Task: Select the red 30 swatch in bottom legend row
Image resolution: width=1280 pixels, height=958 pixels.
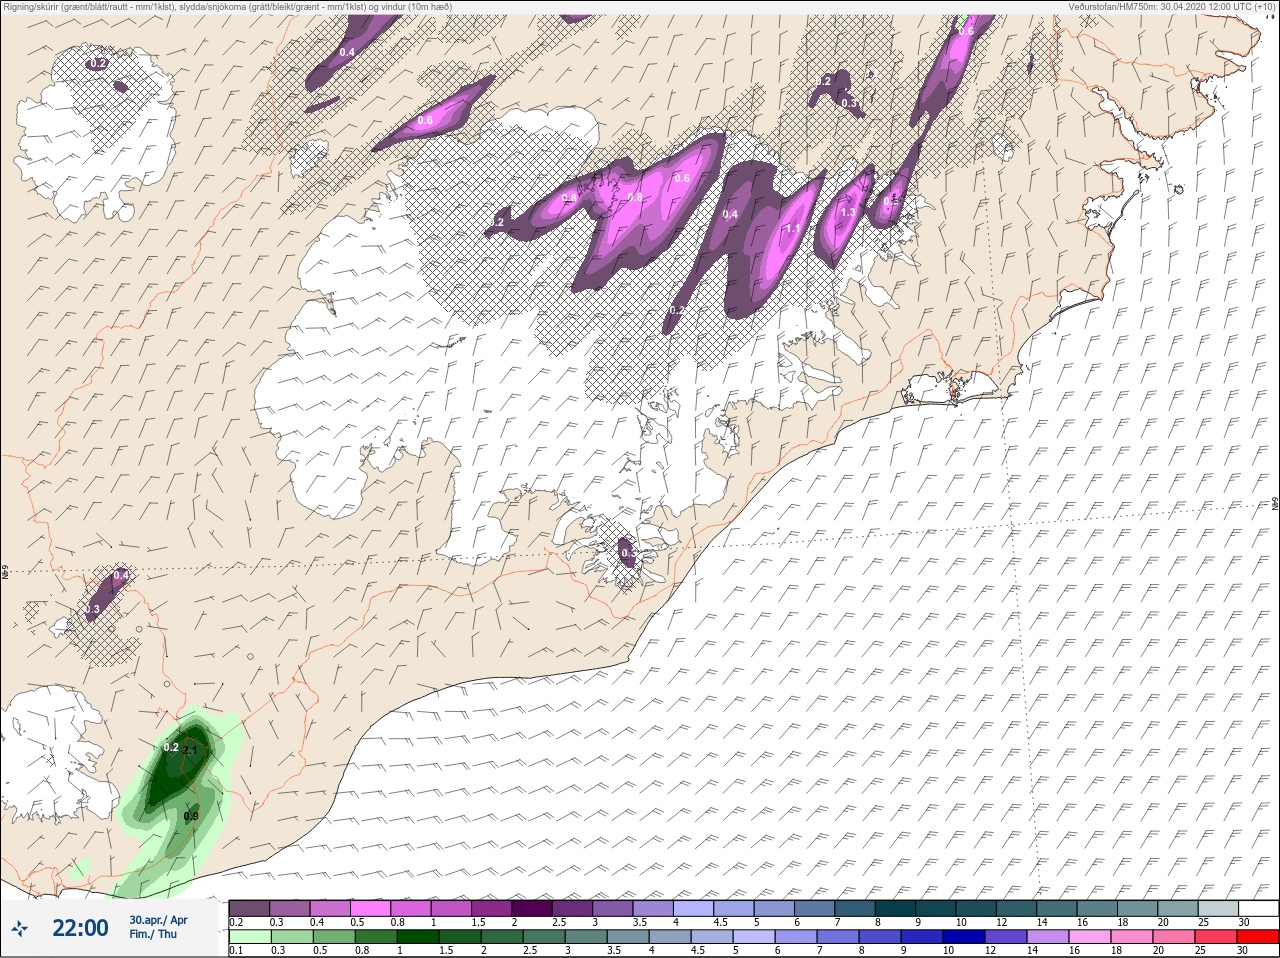Action: click(x=1258, y=937)
